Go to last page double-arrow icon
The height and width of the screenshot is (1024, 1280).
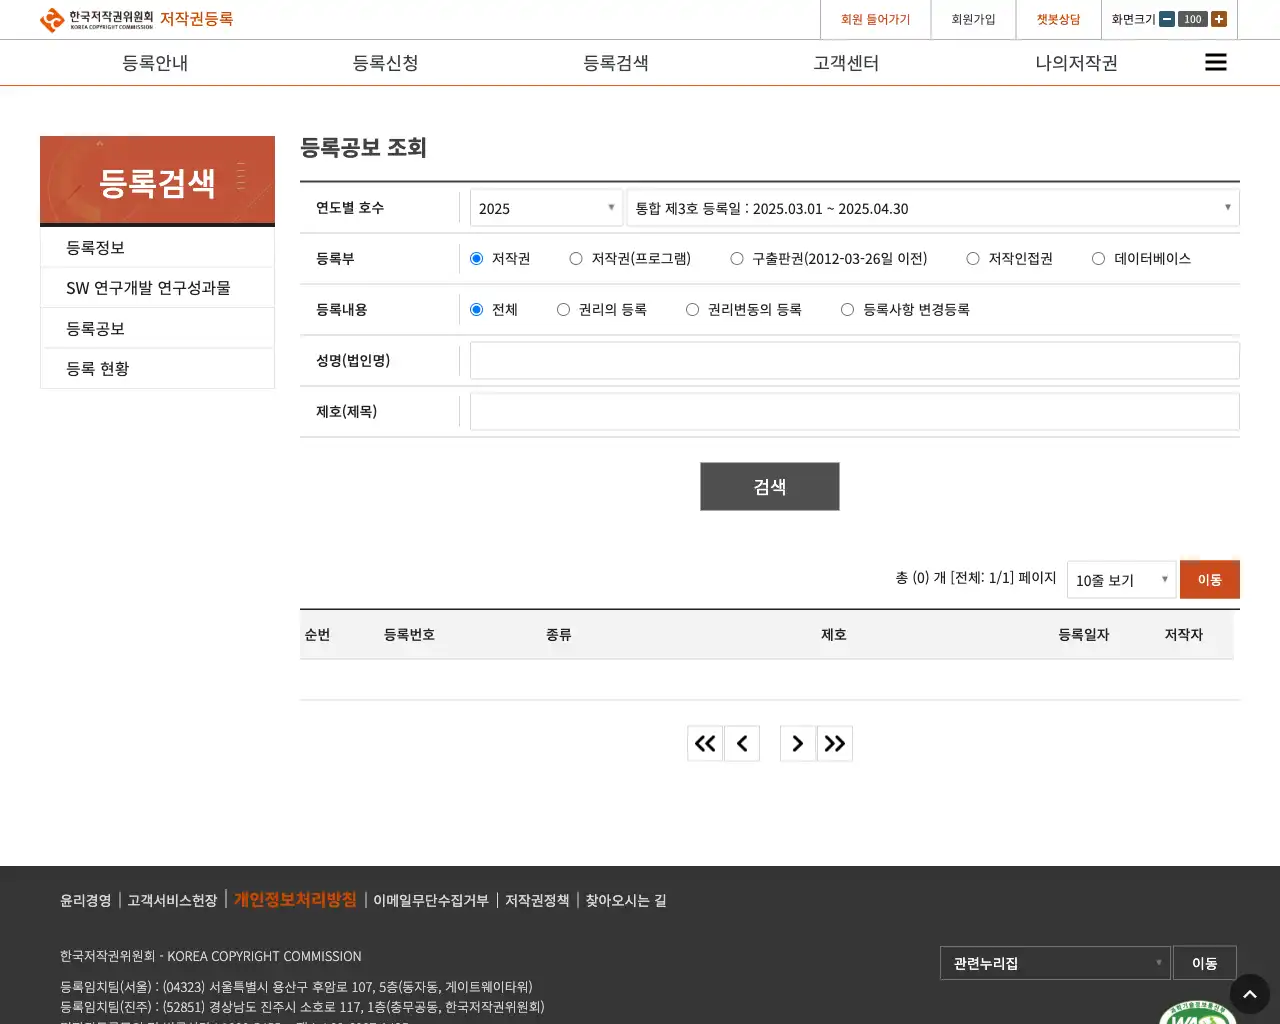point(835,743)
